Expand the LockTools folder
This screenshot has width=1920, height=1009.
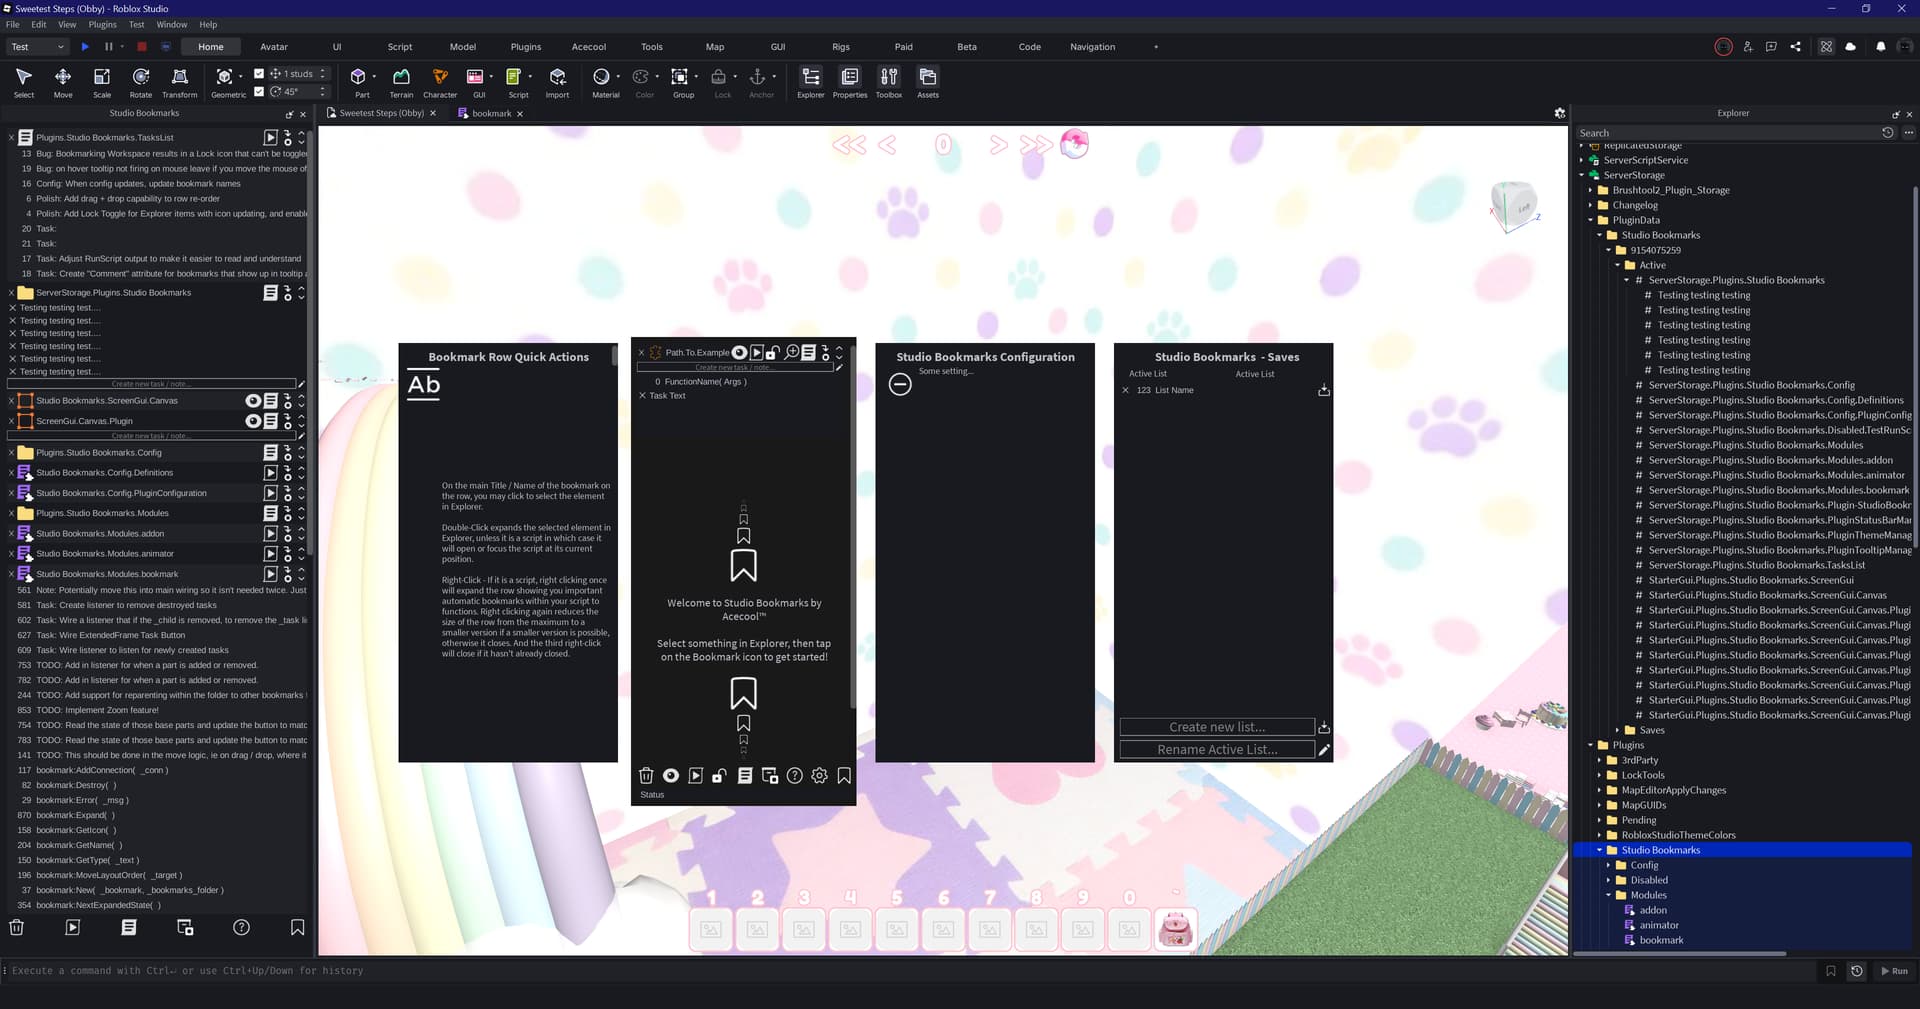tap(1600, 775)
